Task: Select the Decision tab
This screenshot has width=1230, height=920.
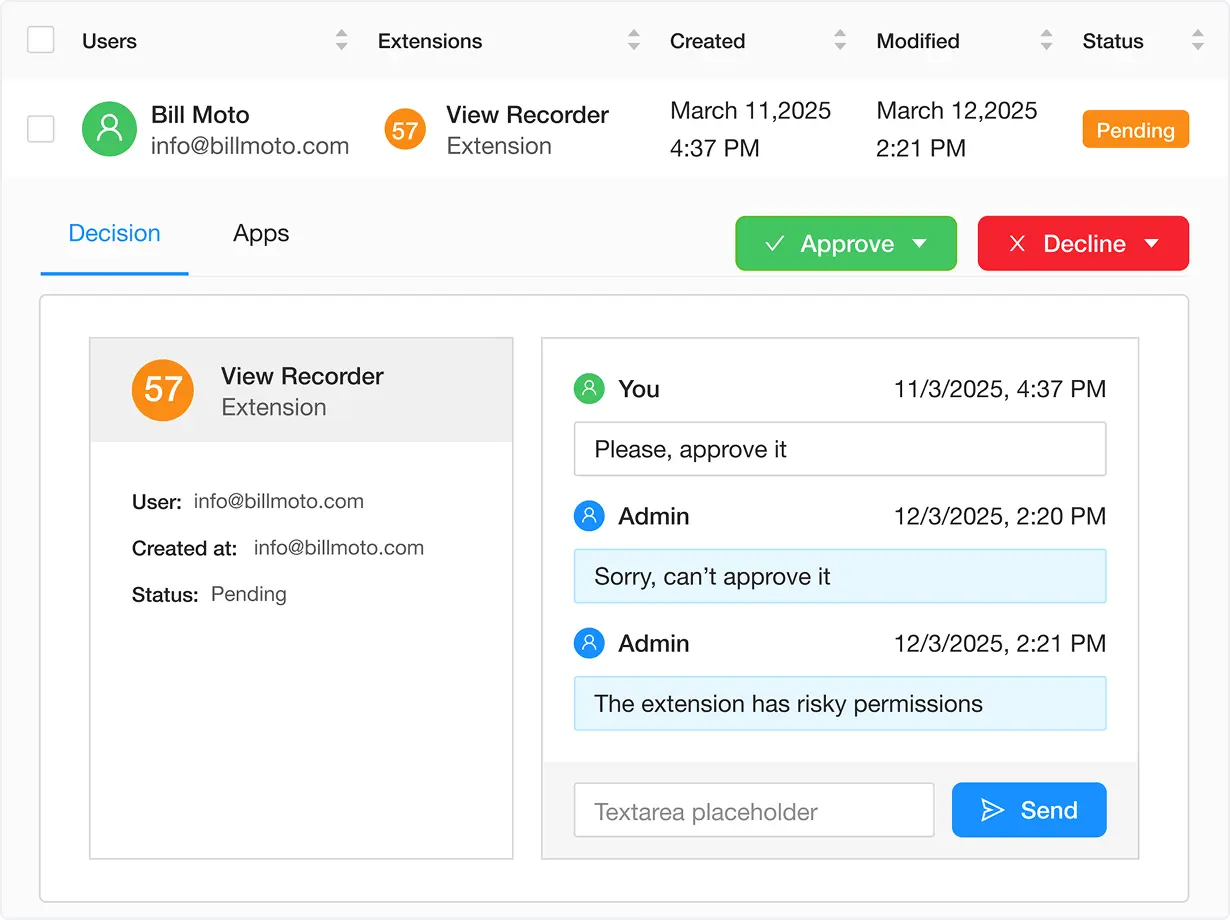Action: click(x=113, y=233)
